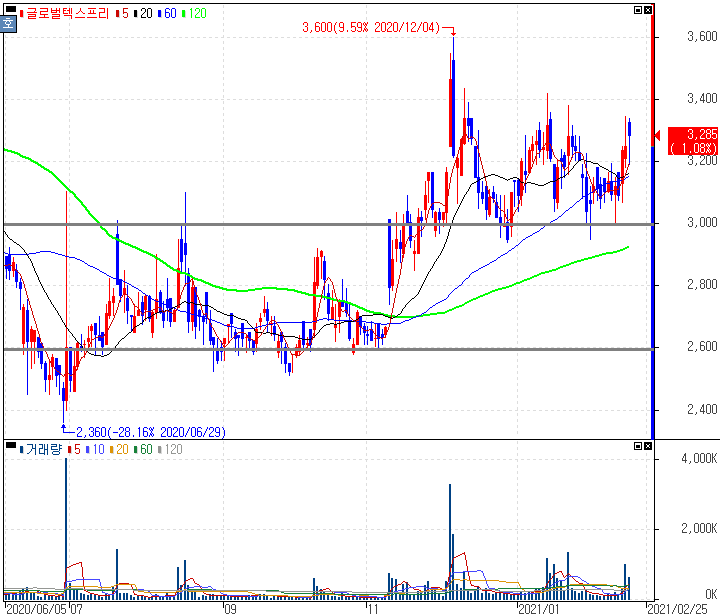Click the blue '호' button

pos(8,23)
